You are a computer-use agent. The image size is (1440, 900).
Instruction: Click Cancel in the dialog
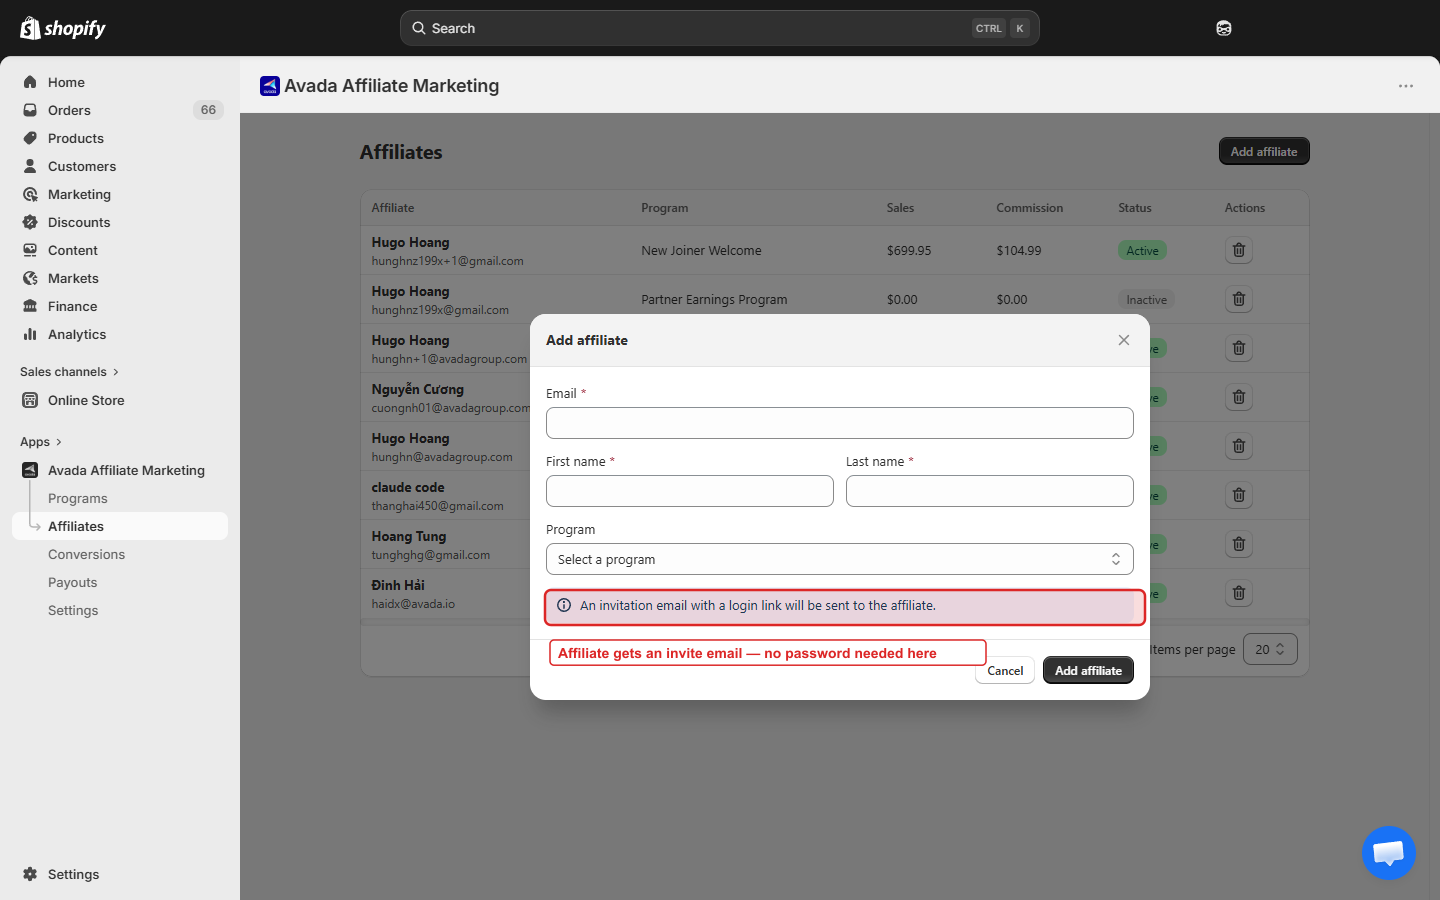pos(1005,670)
